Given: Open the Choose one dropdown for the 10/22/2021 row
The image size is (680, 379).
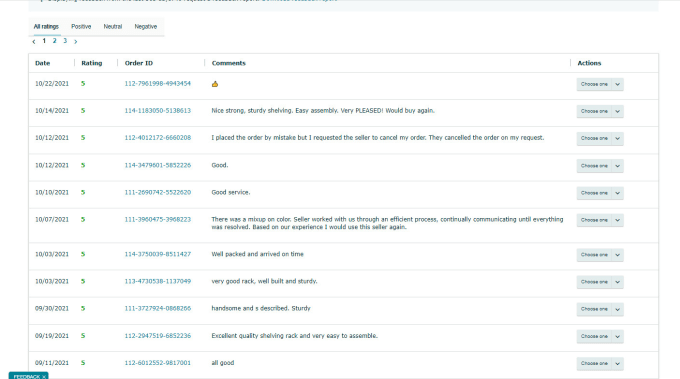Looking at the screenshot, I should coord(600,84).
